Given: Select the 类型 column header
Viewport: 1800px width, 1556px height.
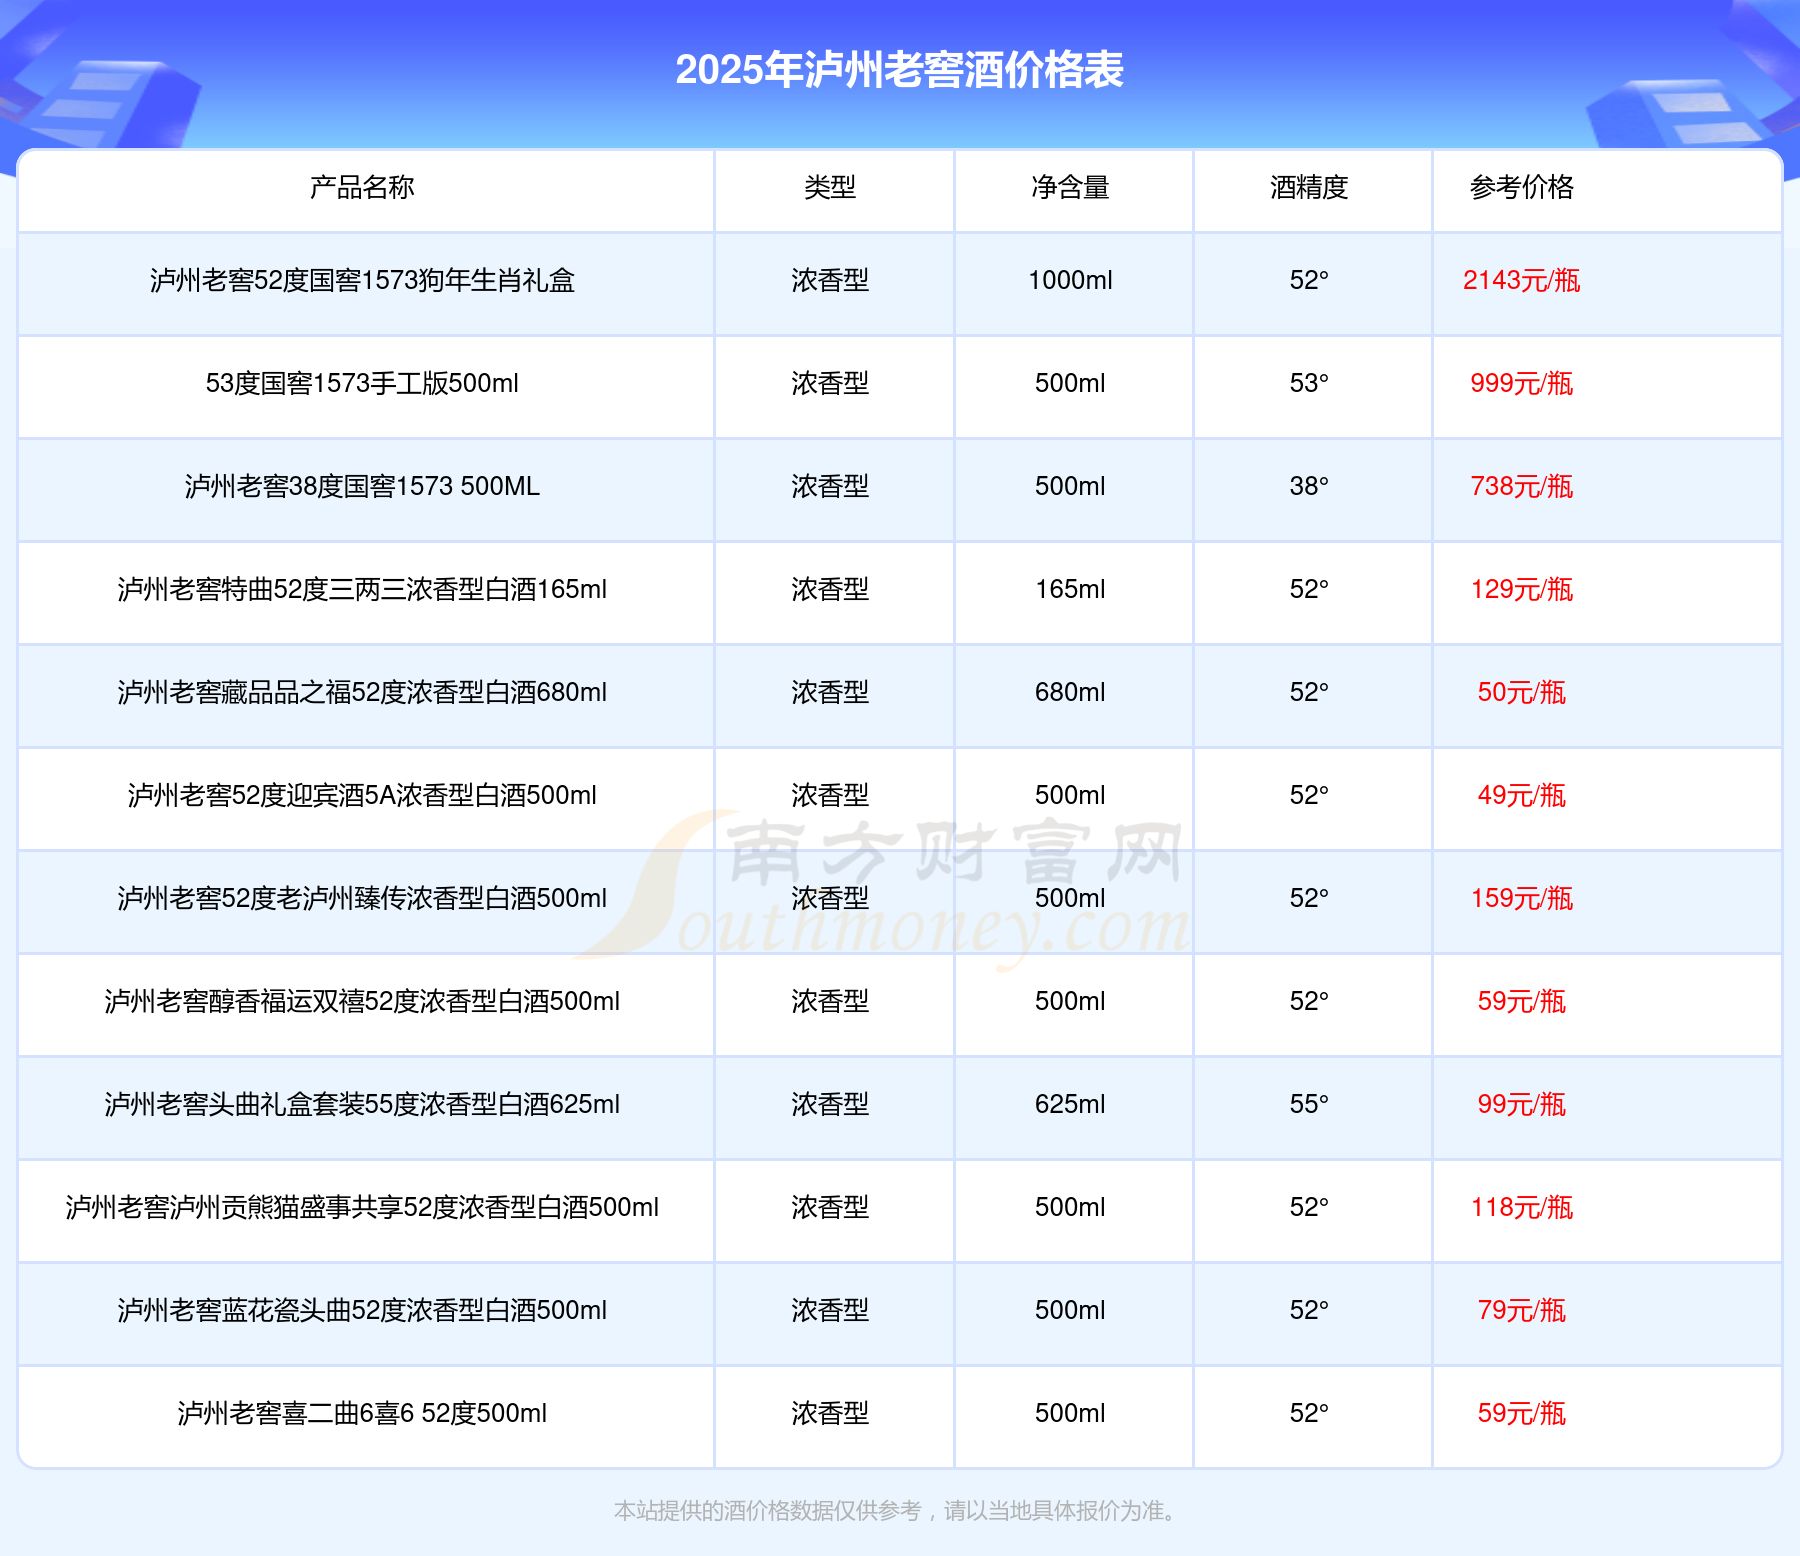Looking at the screenshot, I should (x=830, y=187).
